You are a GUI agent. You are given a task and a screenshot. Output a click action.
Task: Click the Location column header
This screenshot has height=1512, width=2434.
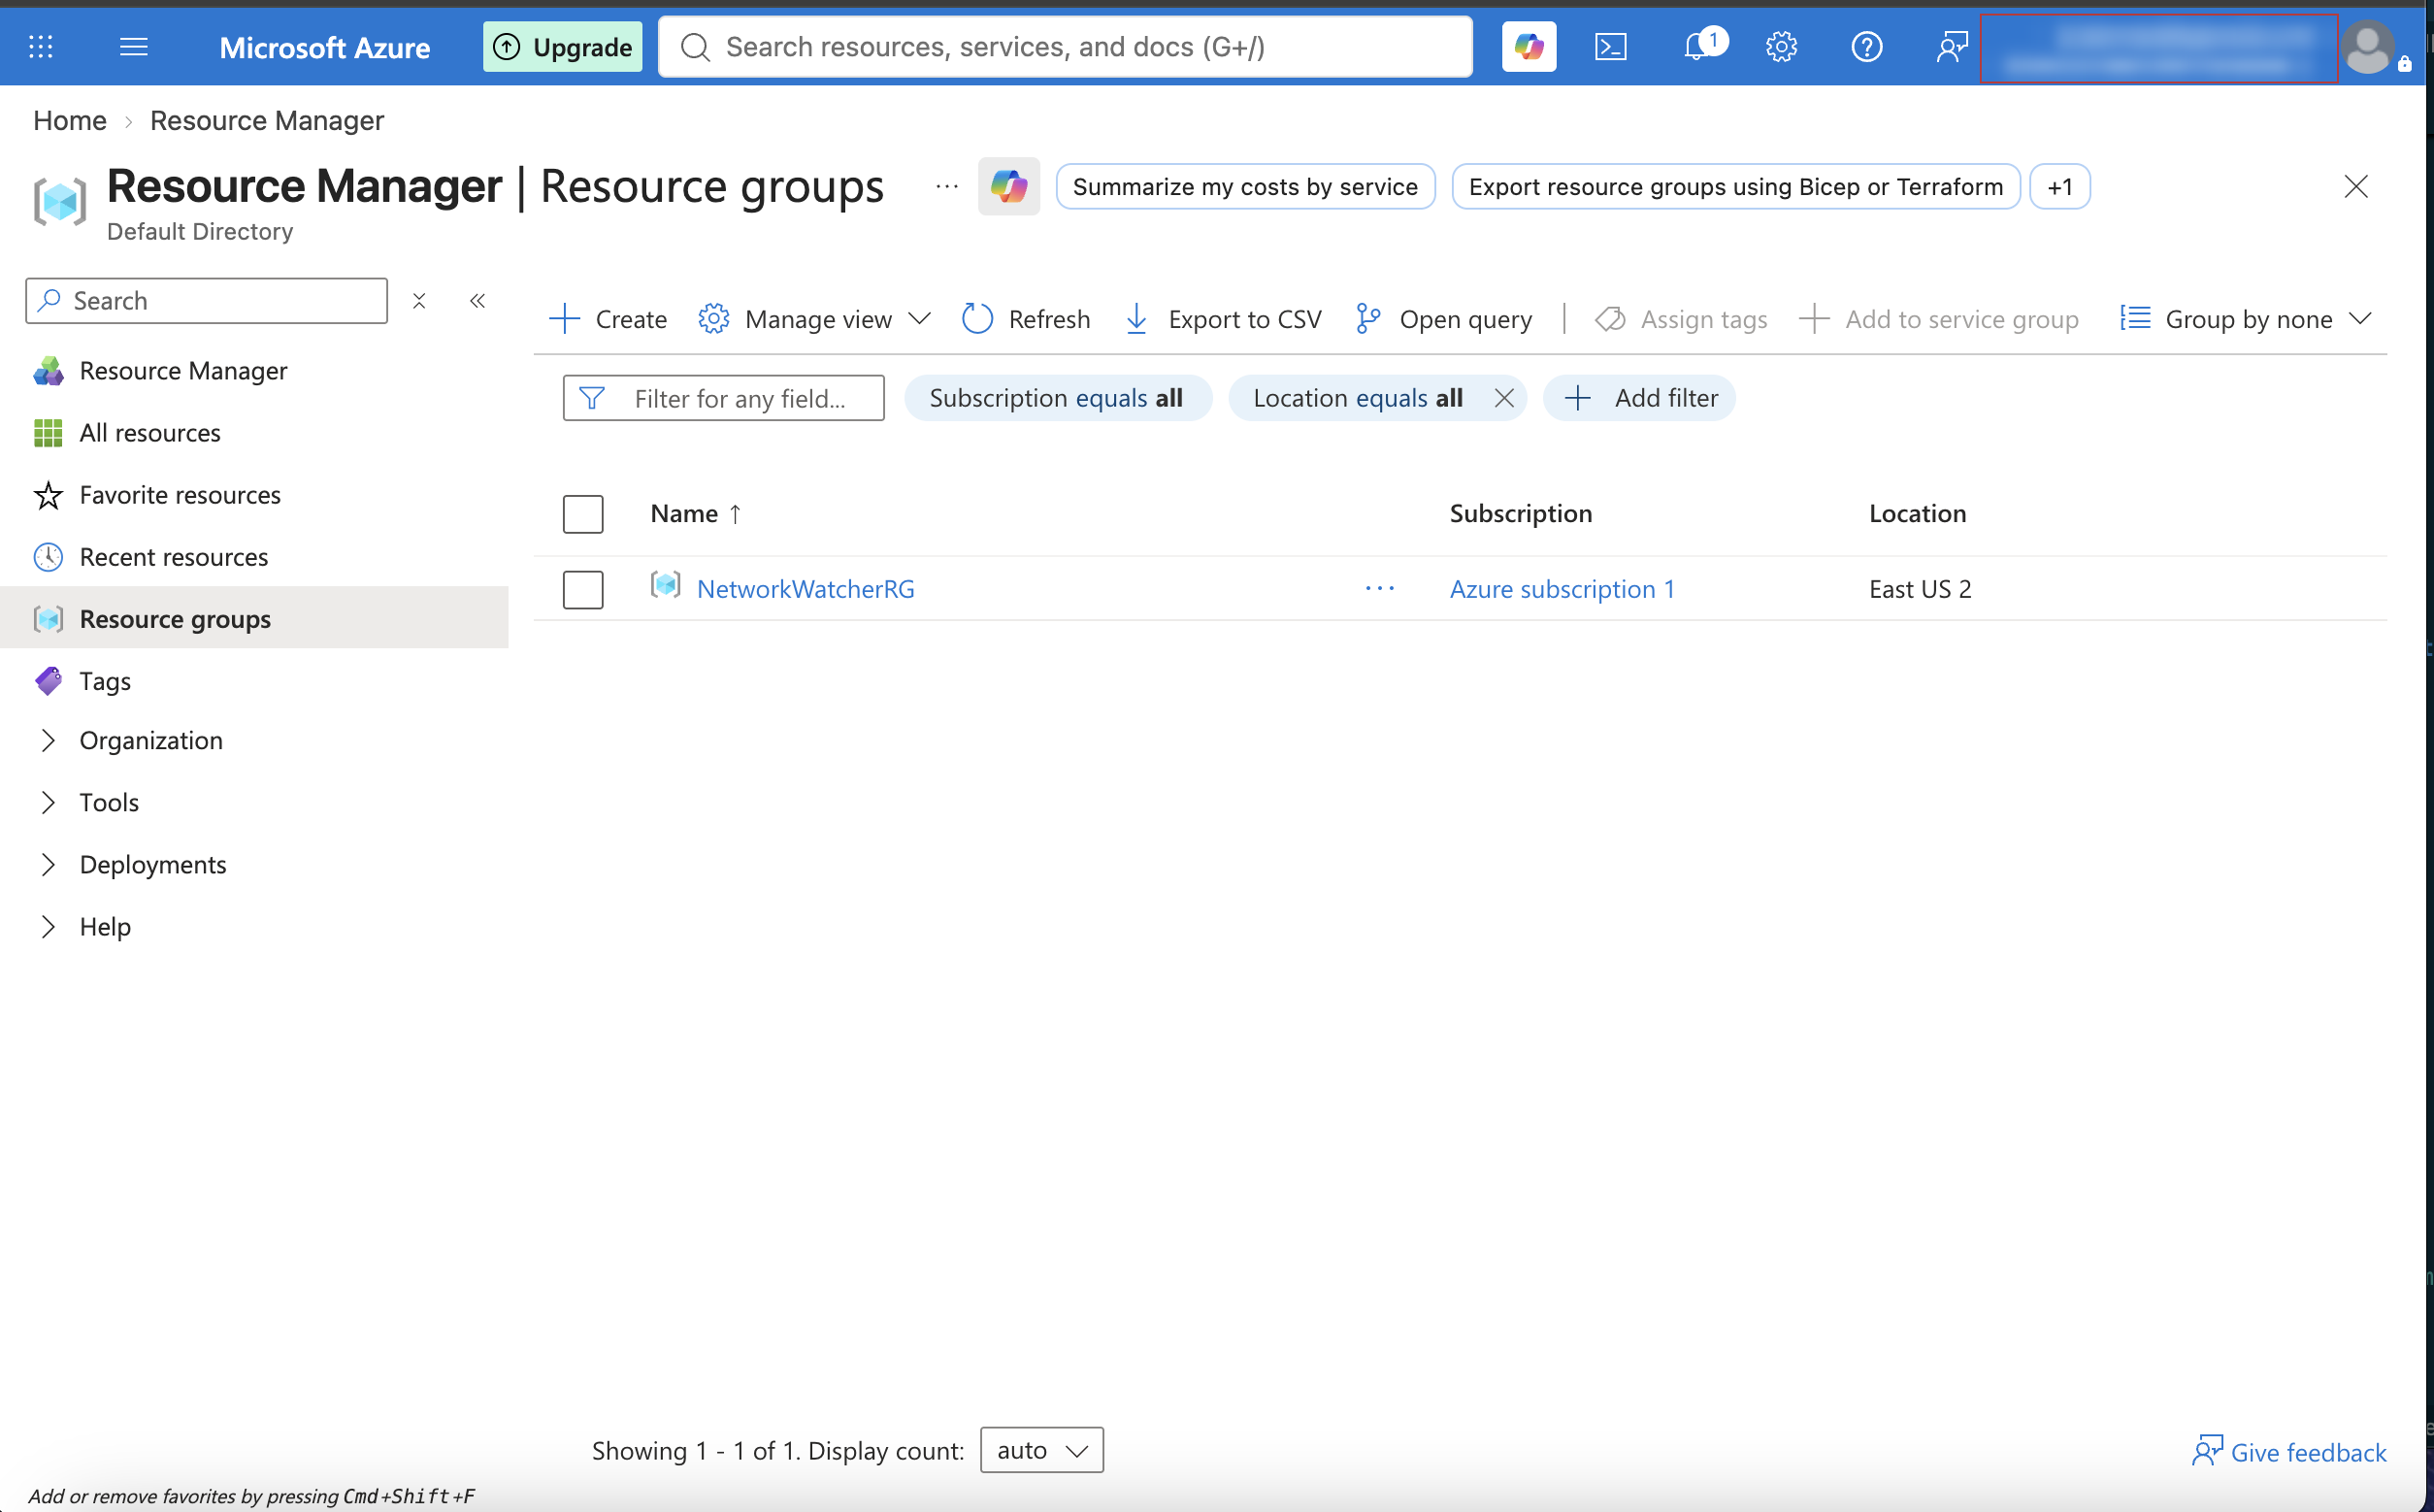(1917, 513)
